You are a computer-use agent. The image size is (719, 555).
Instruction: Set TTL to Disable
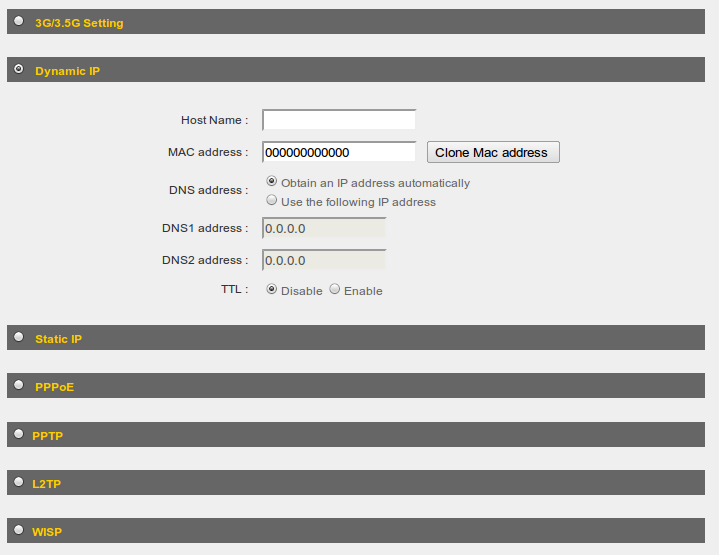(x=271, y=289)
